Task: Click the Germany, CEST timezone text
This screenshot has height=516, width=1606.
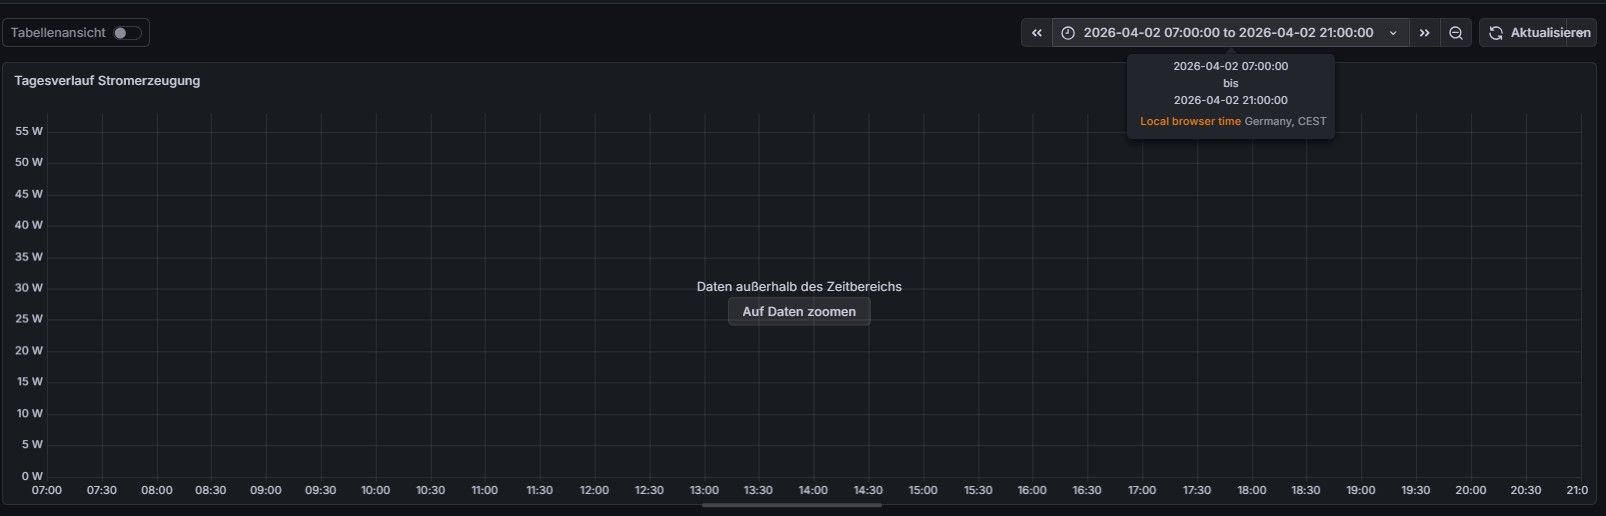Action: click(x=1285, y=121)
